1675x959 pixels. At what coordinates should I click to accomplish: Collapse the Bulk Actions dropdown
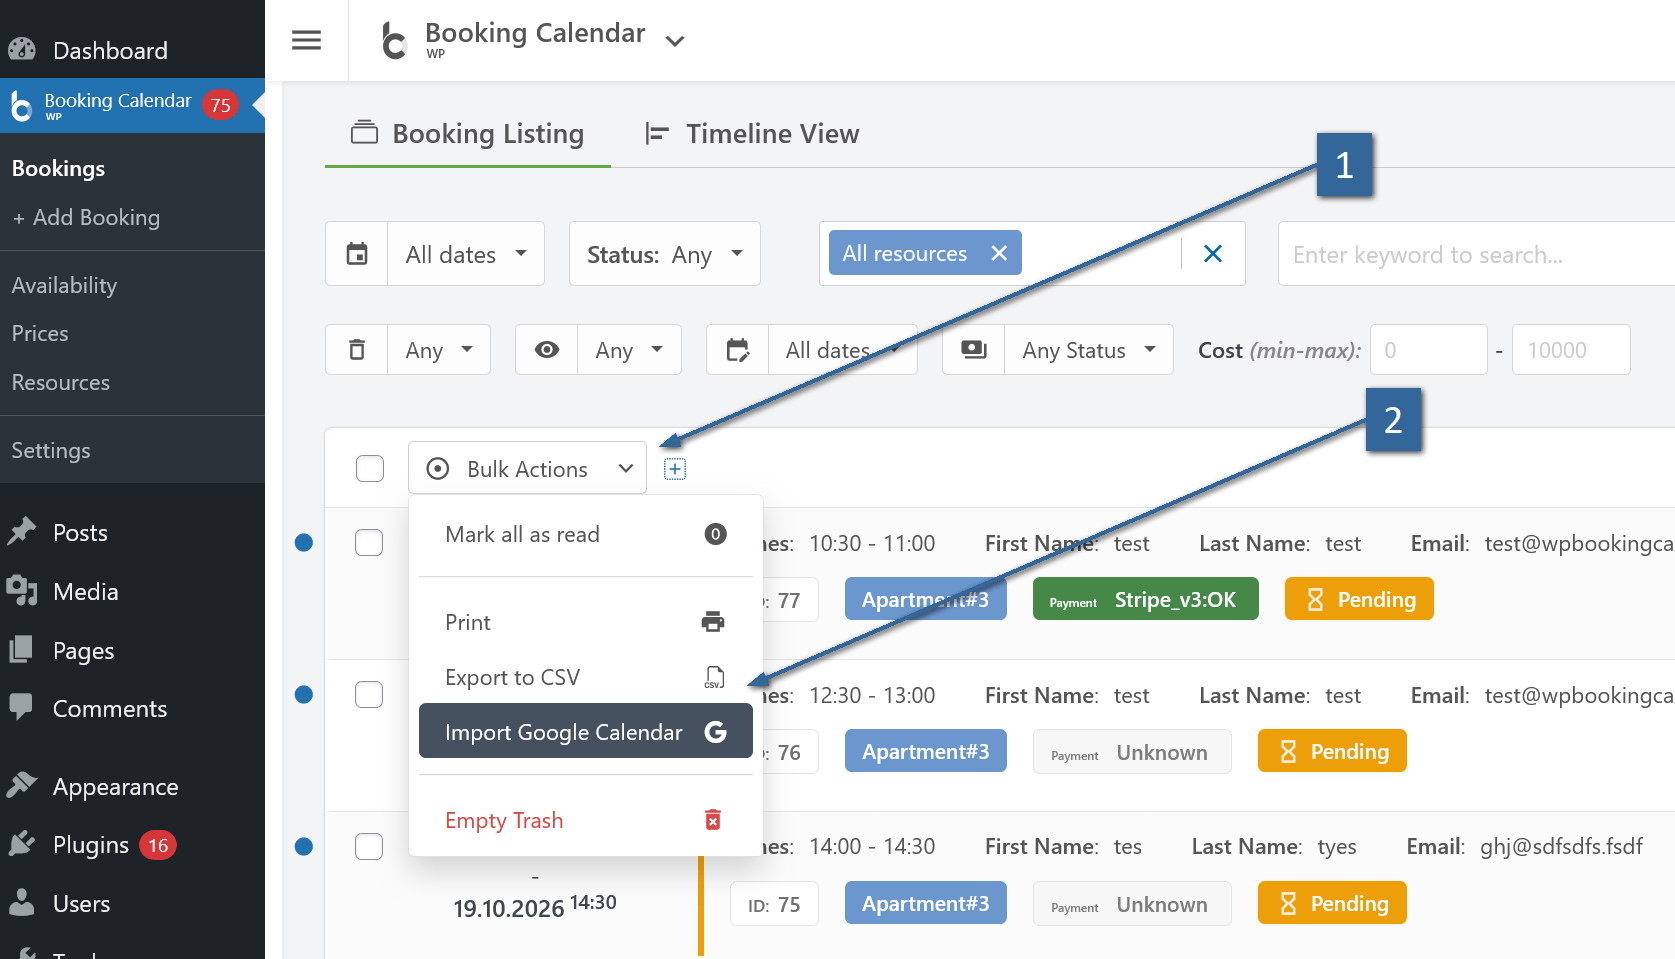[x=527, y=468]
